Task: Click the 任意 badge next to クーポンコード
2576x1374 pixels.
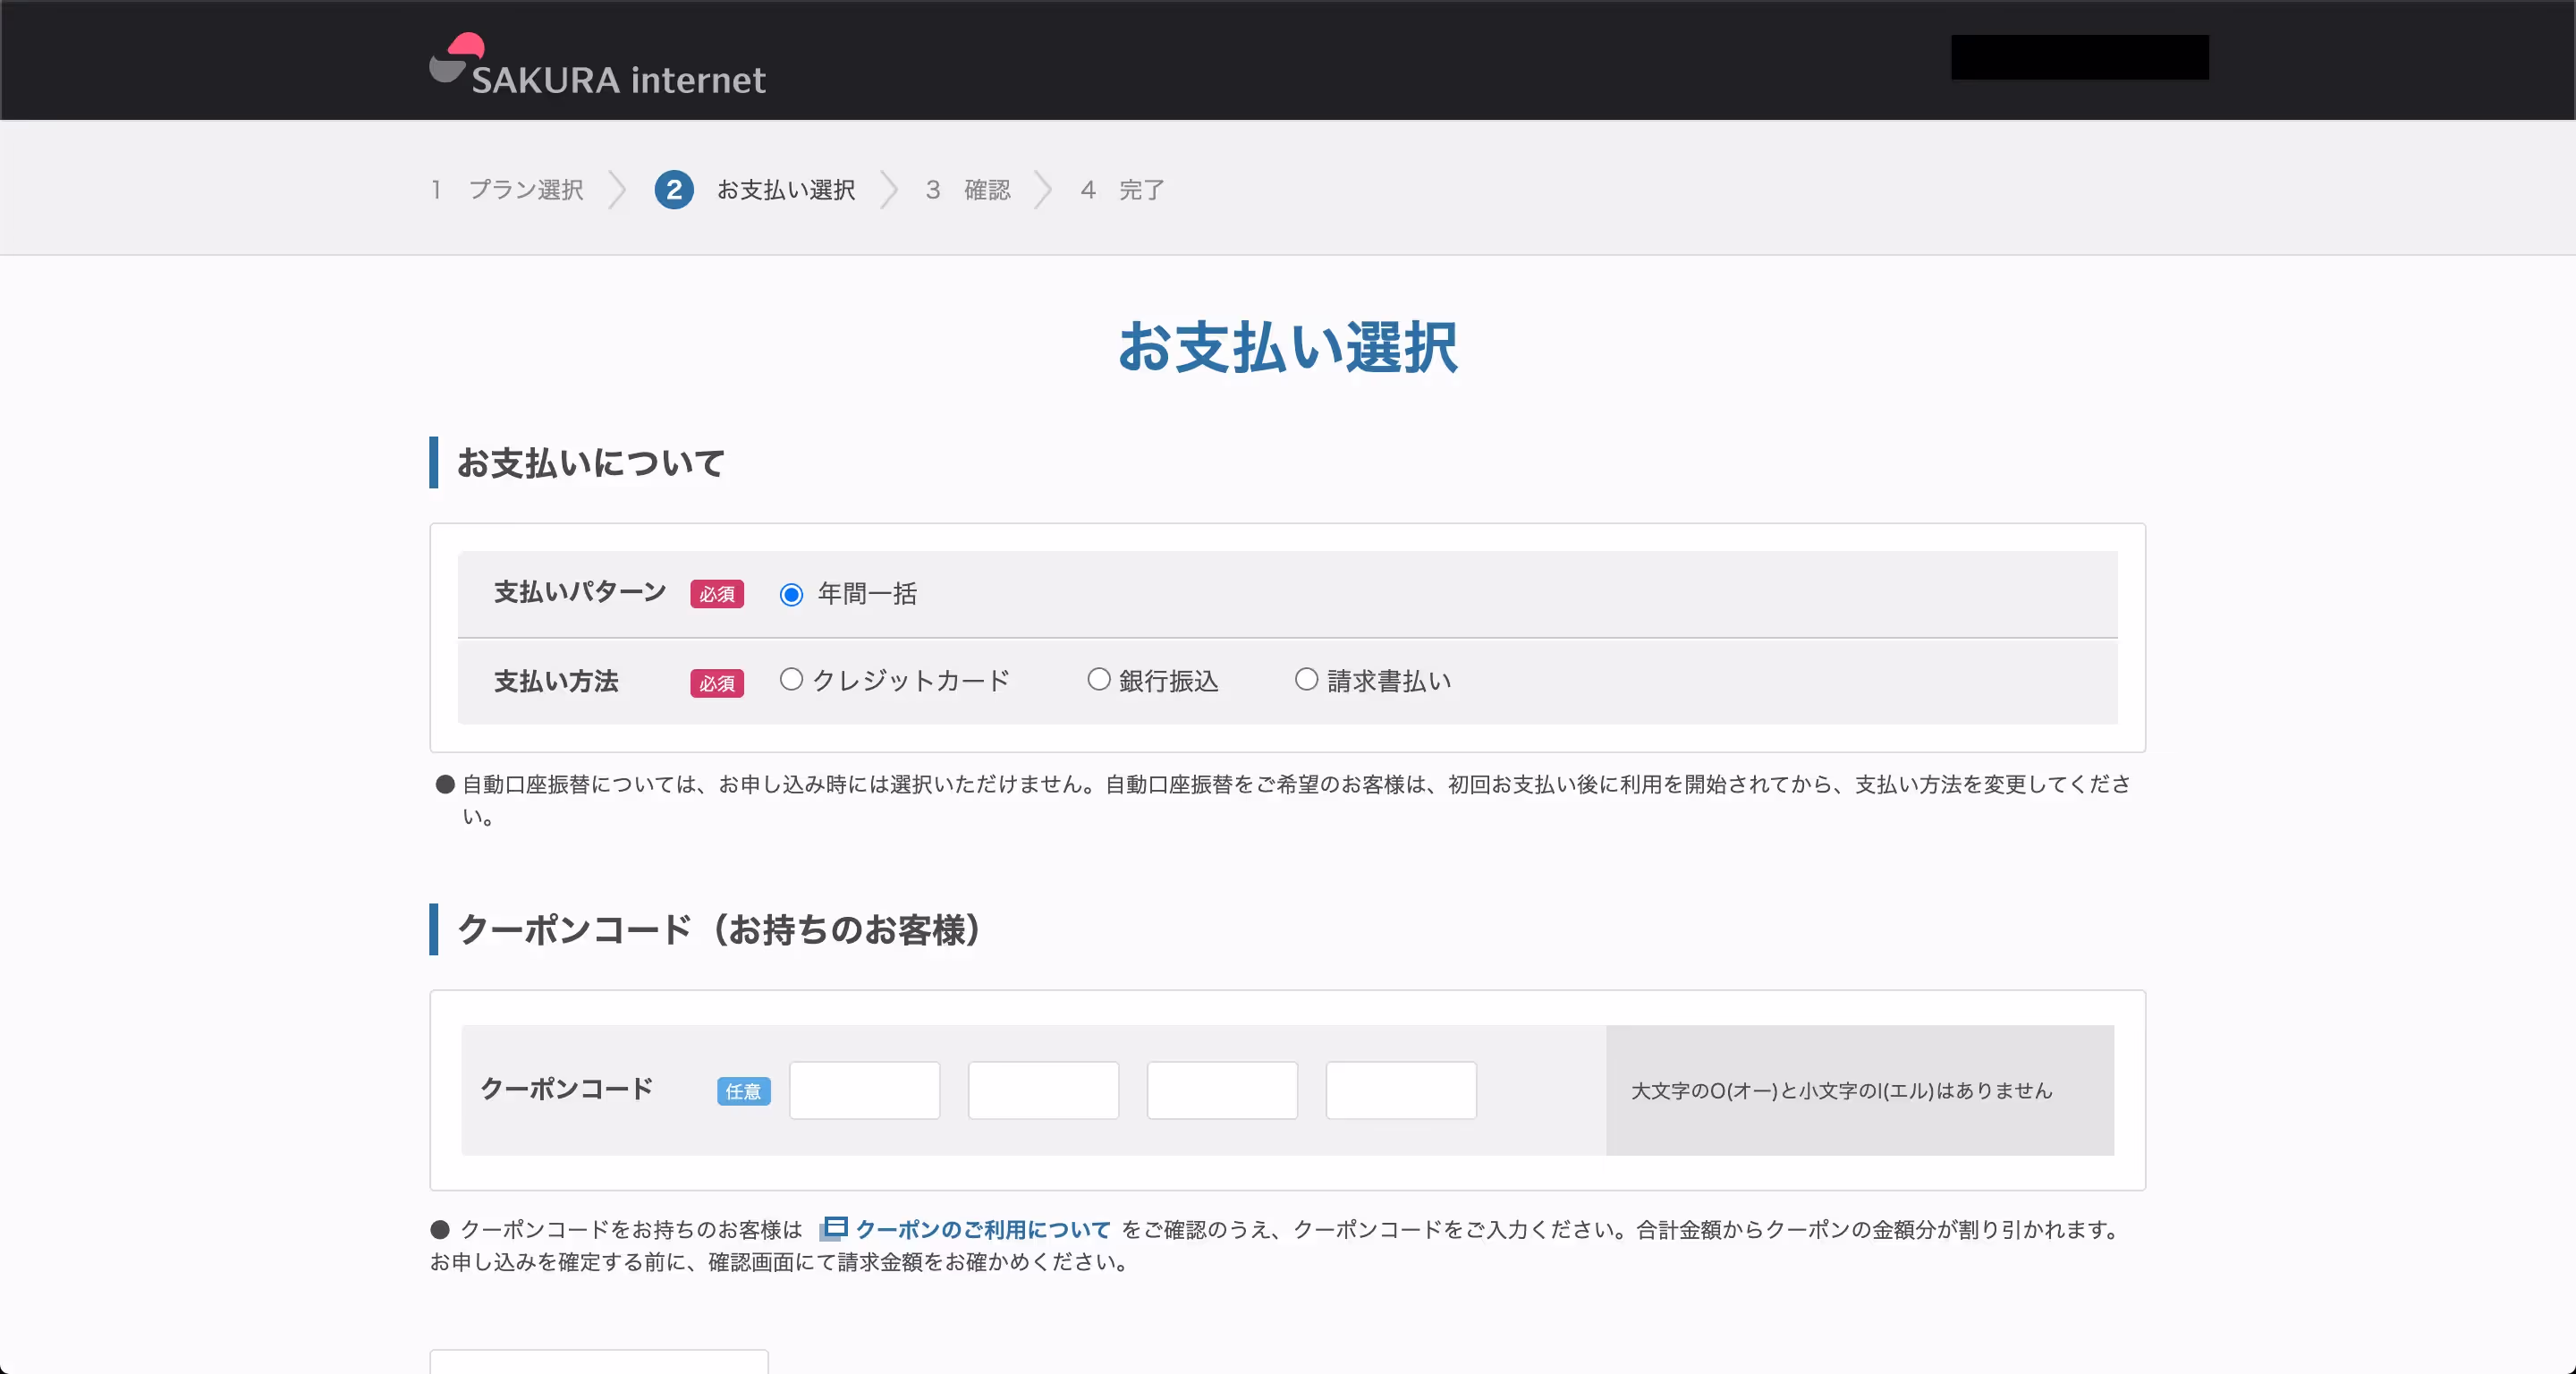Action: click(x=744, y=1091)
